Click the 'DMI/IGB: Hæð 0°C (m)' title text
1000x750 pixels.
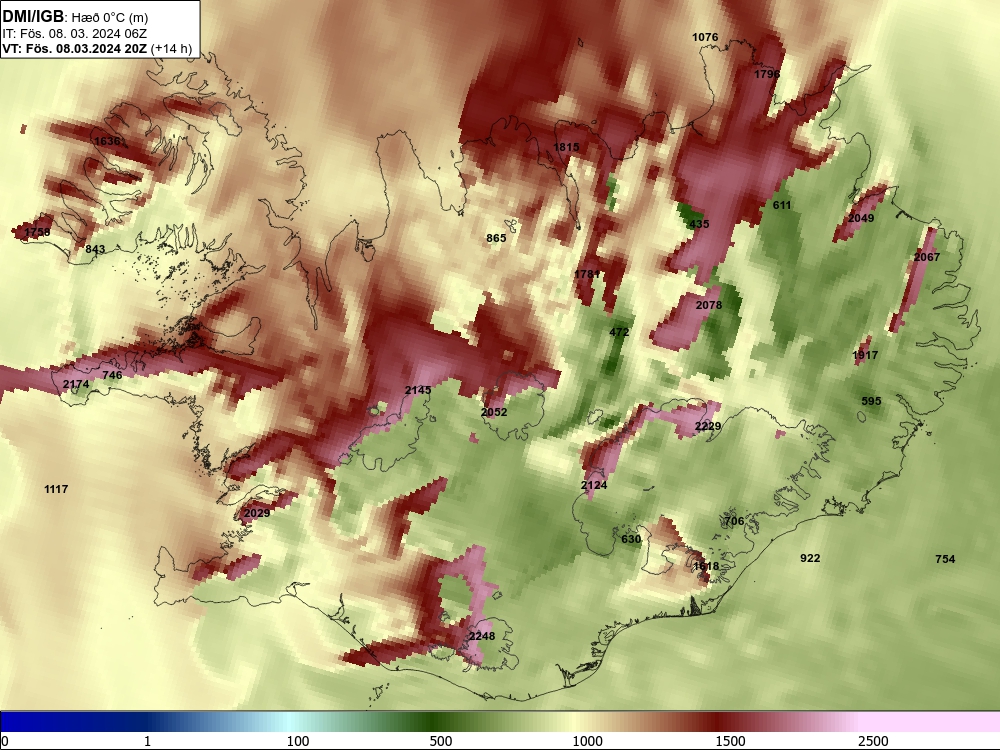coord(75,17)
